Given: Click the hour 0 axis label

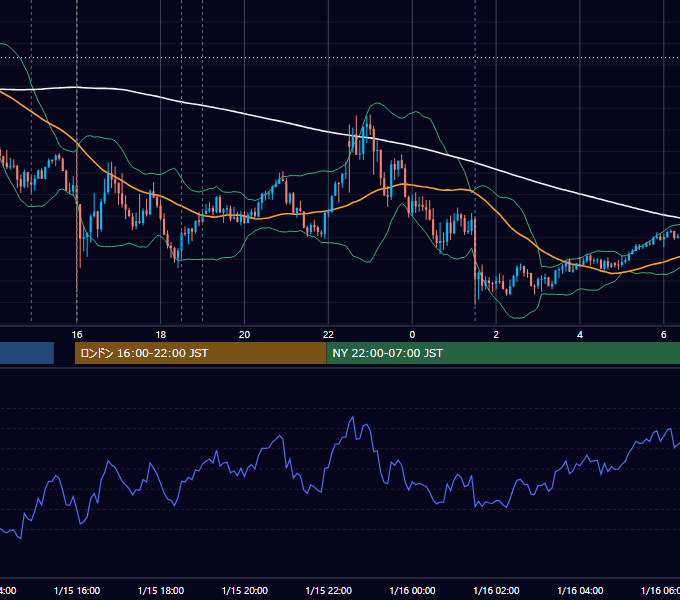Looking at the screenshot, I should click(x=412, y=335).
